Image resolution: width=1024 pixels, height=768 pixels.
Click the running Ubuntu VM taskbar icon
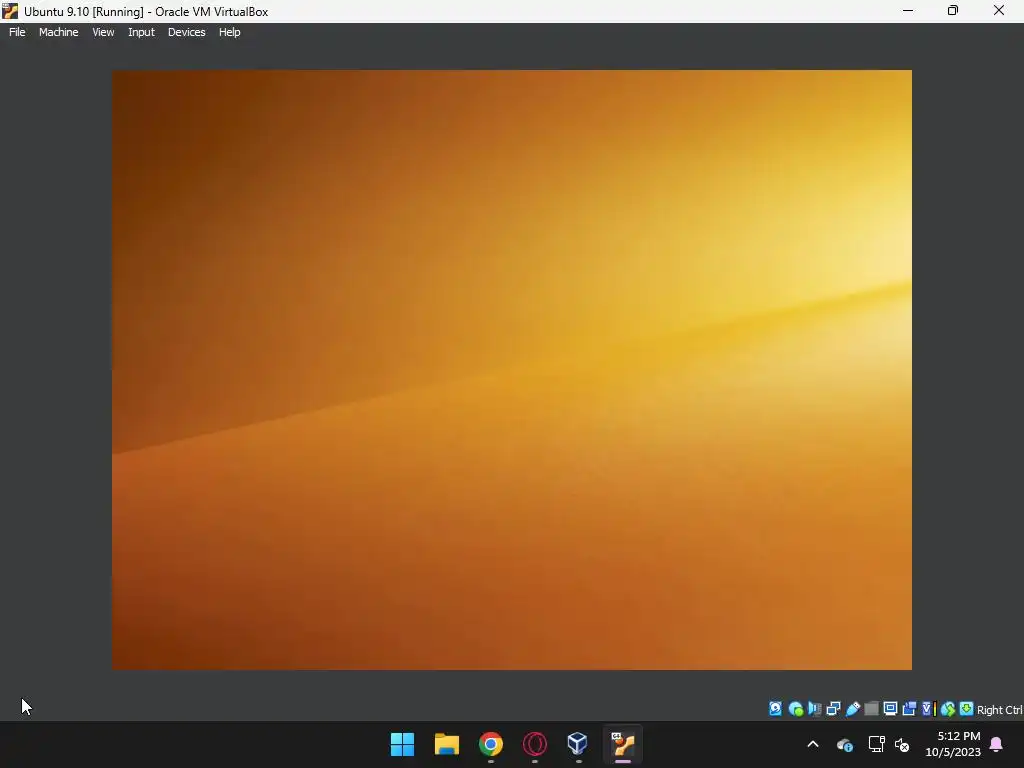623,744
